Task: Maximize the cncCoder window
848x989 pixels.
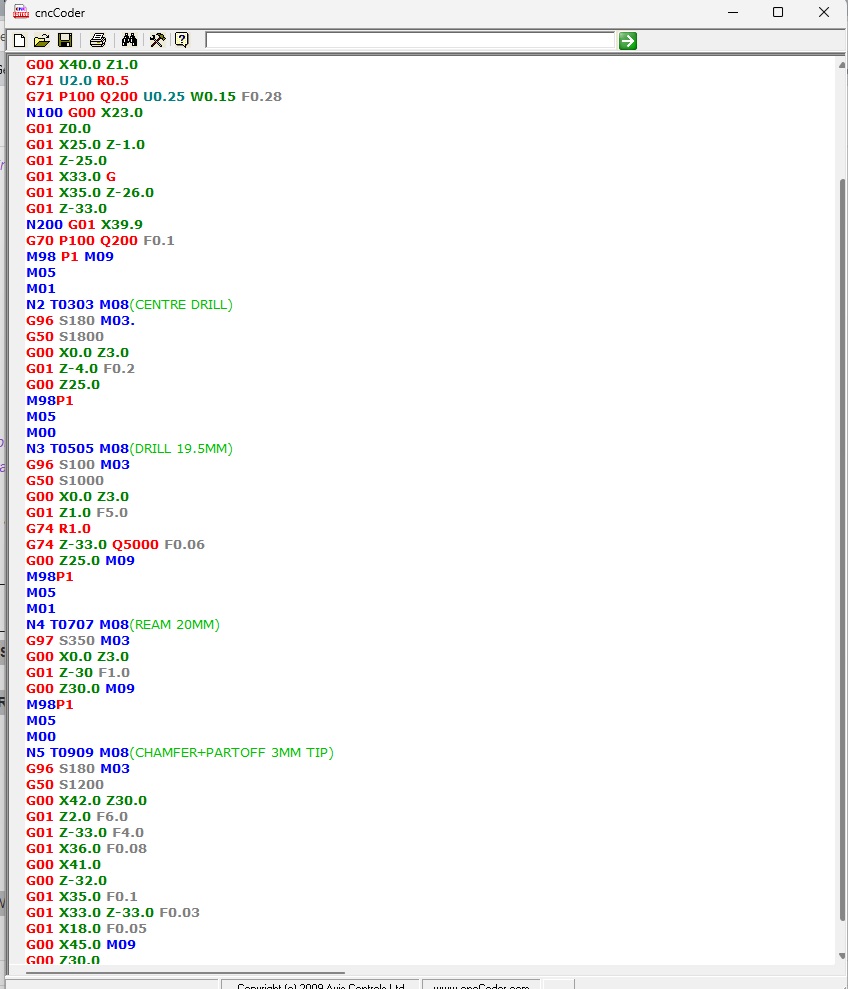Action: coord(778,13)
